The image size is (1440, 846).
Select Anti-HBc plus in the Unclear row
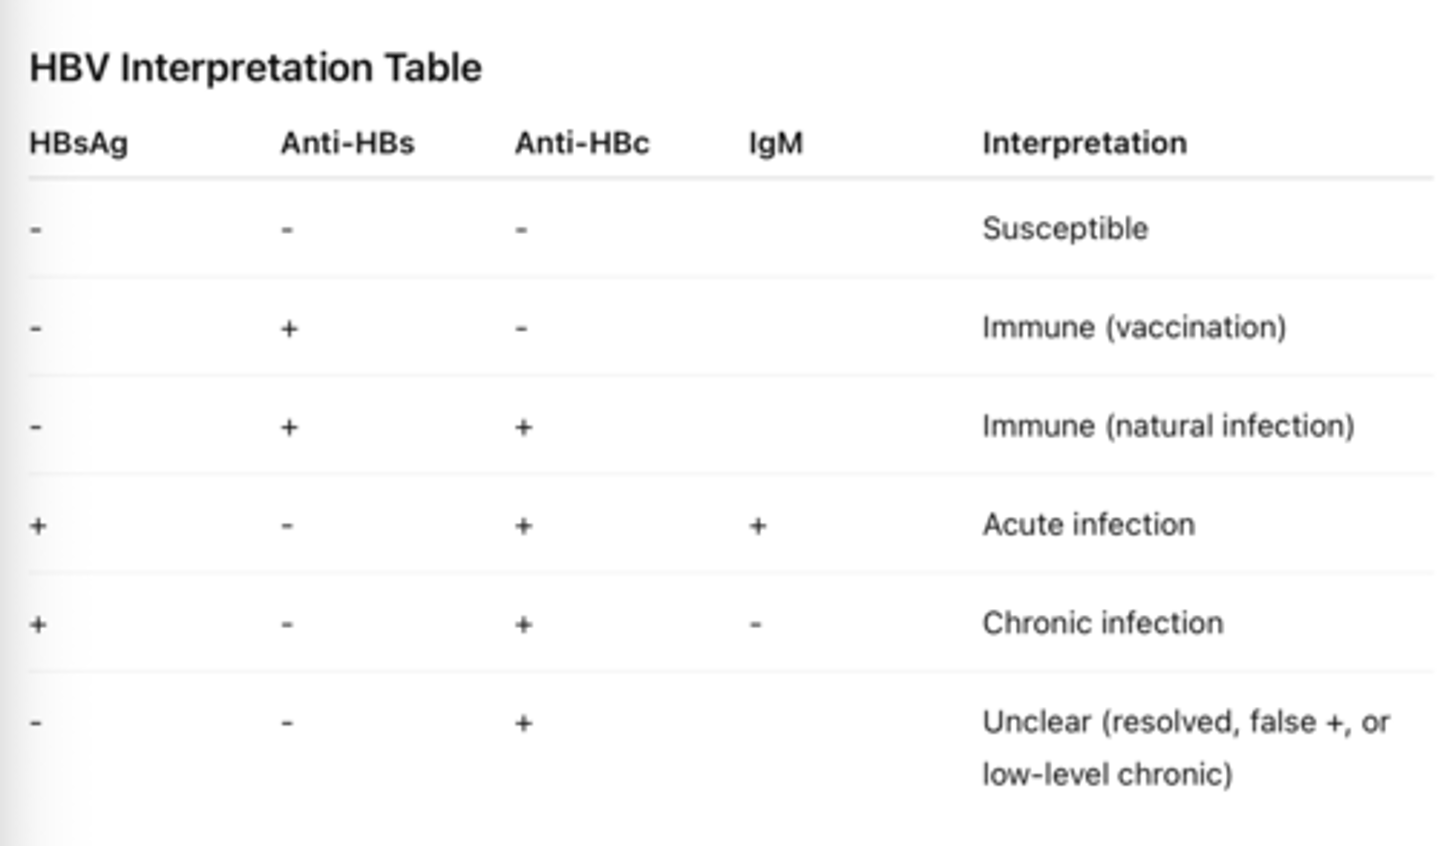click(x=523, y=724)
